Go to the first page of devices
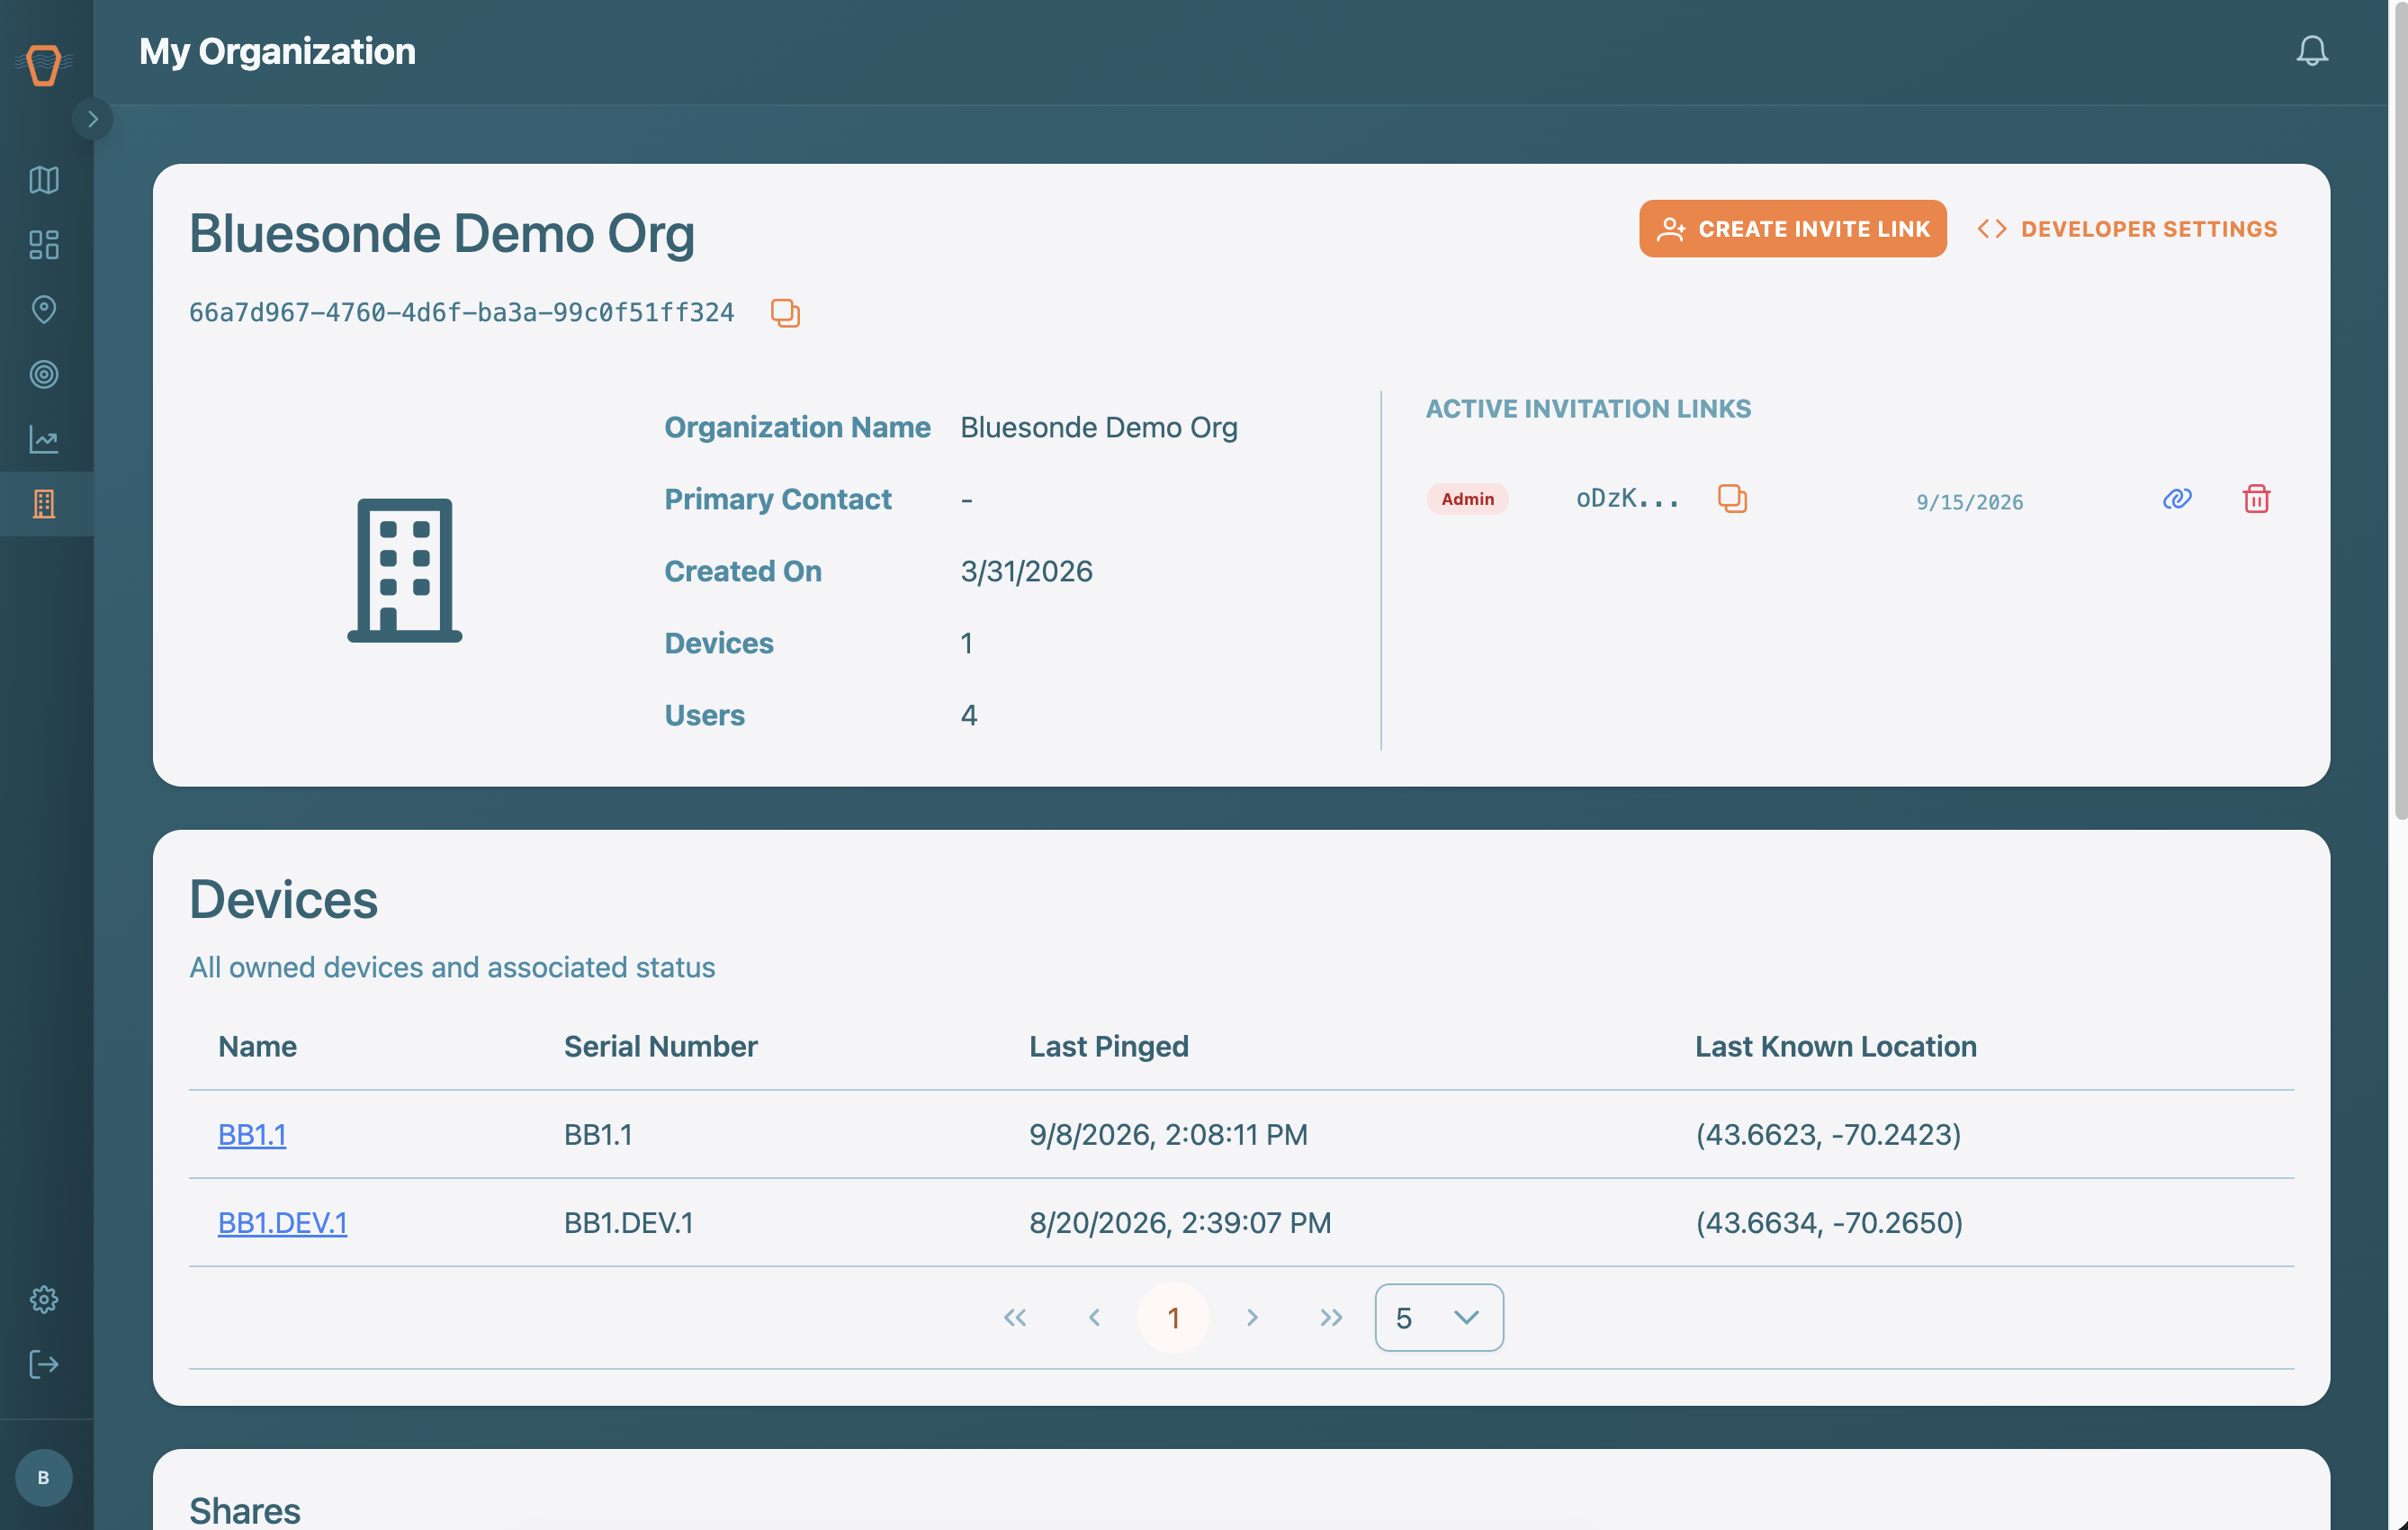Screen dimensions: 2408x1530 point(1015,1317)
